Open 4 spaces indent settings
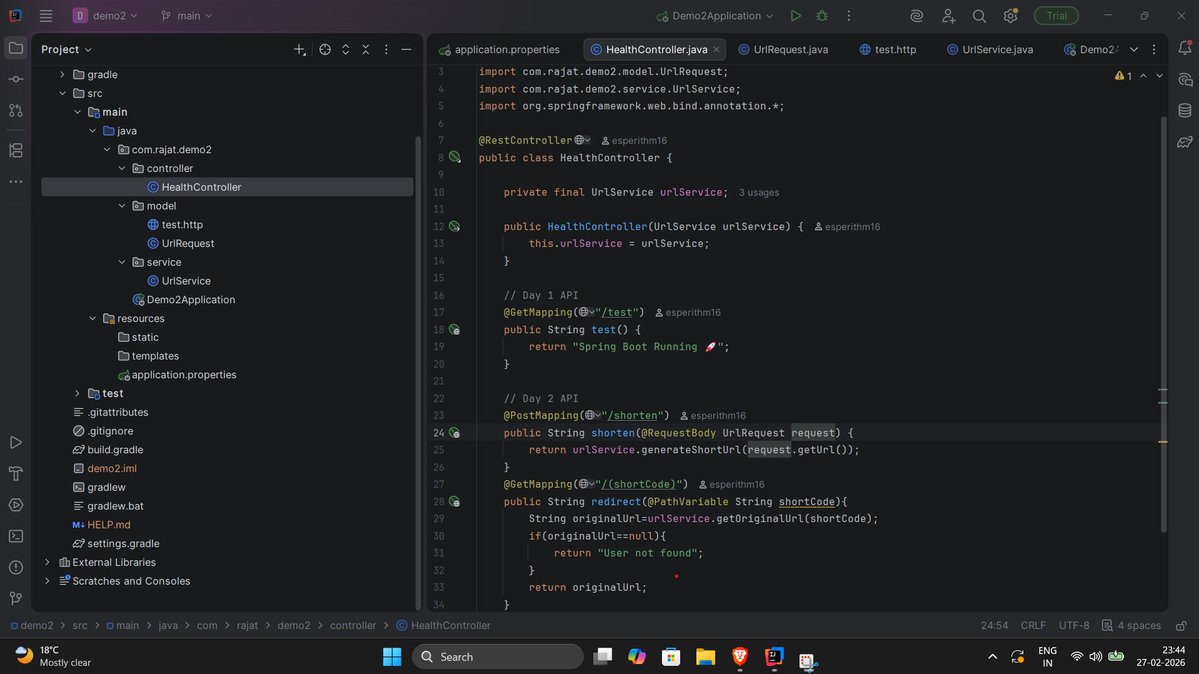 point(1132,626)
